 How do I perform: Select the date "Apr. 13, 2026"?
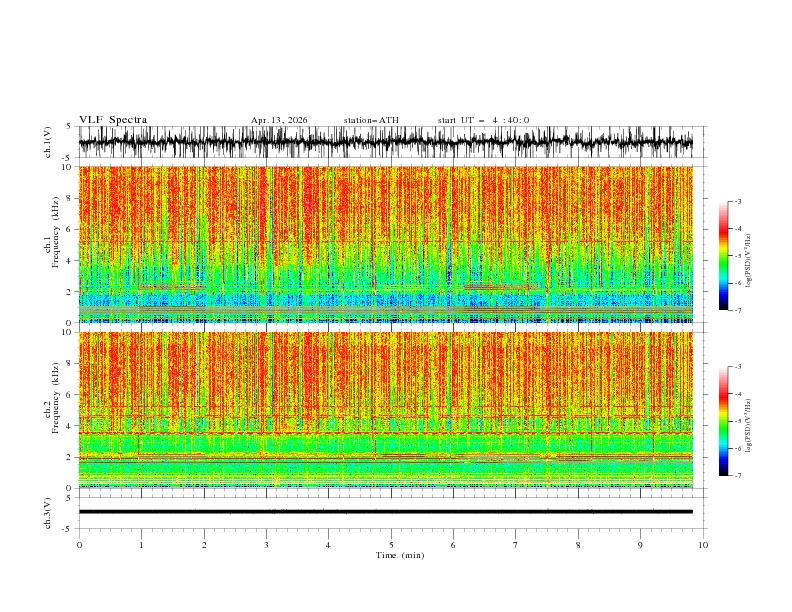pos(279,120)
